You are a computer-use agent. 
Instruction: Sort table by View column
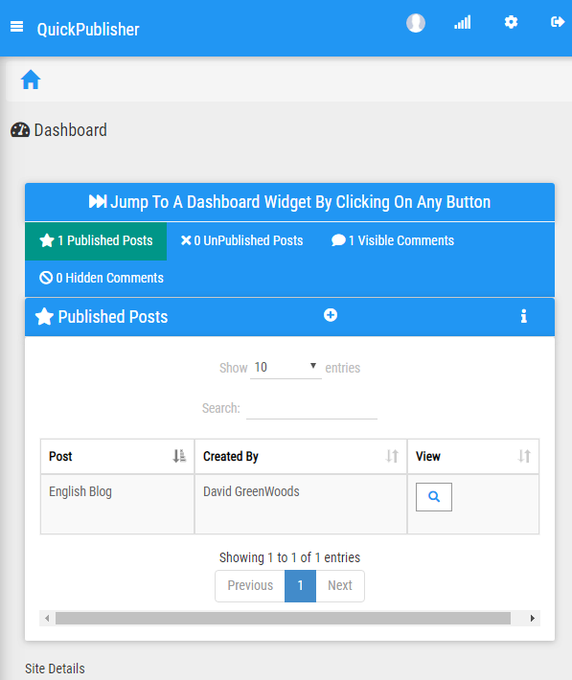coord(473,456)
